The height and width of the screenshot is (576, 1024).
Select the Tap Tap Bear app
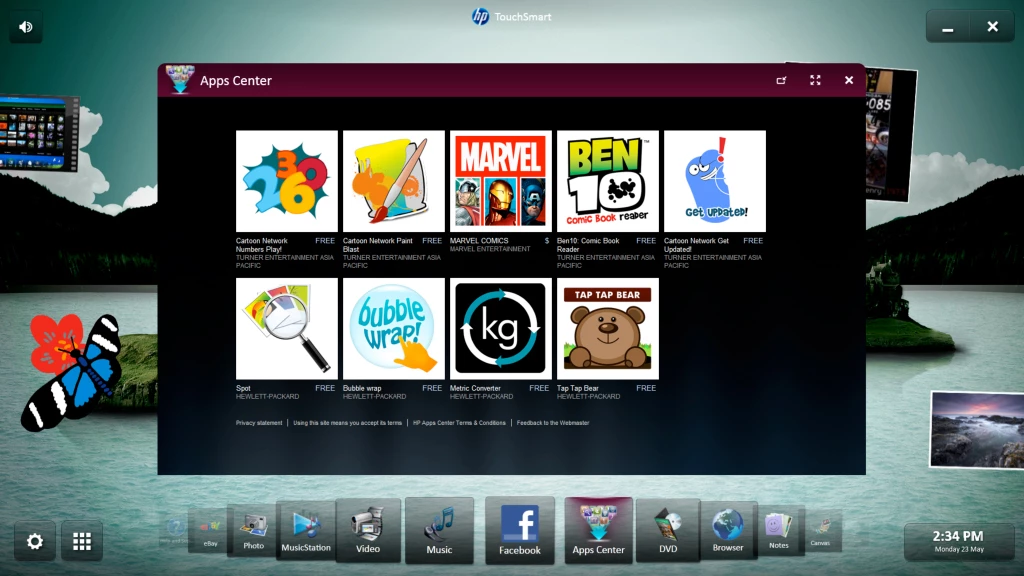[x=608, y=328]
